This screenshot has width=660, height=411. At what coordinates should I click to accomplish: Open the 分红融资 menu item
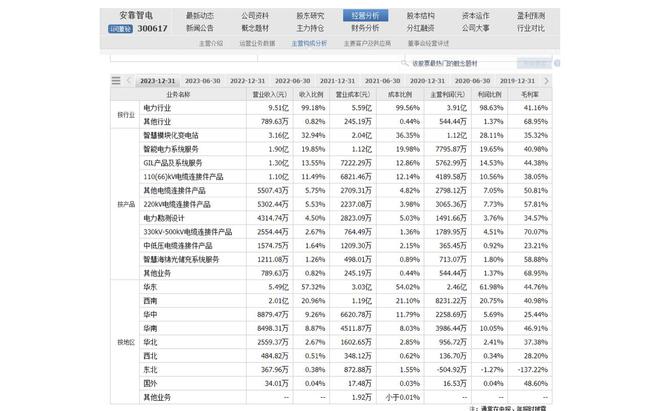(420, 28)
